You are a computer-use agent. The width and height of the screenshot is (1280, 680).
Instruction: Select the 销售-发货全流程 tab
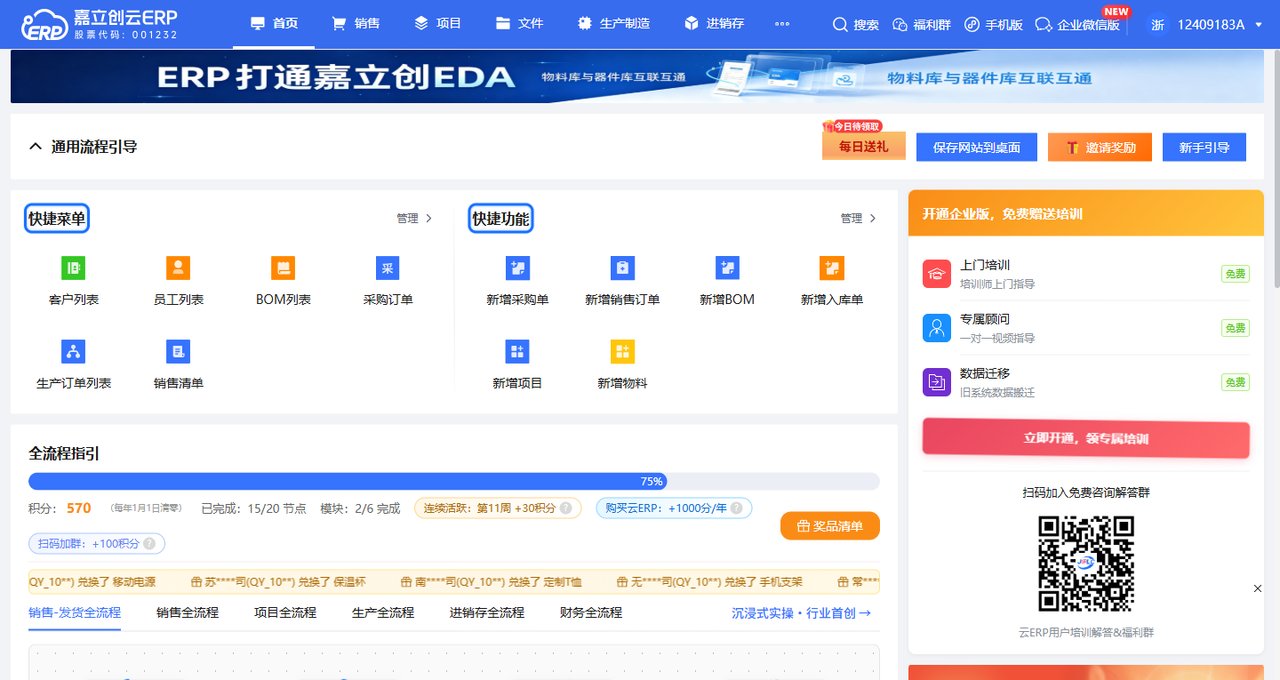75,613
